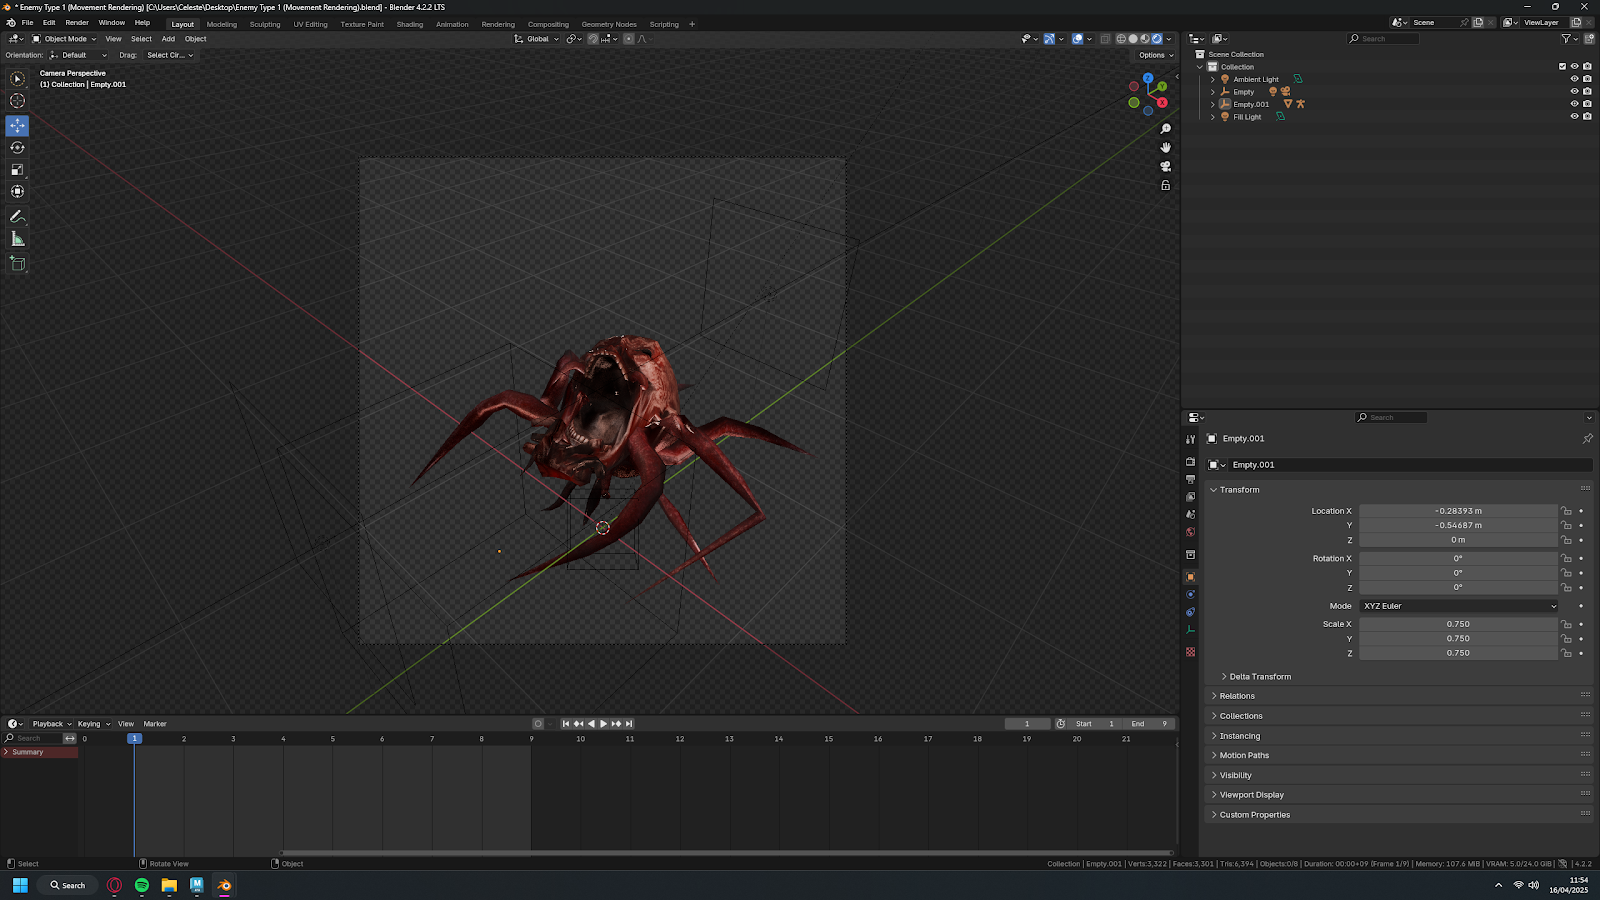Open the Render menu

click(x=77, y=22)
